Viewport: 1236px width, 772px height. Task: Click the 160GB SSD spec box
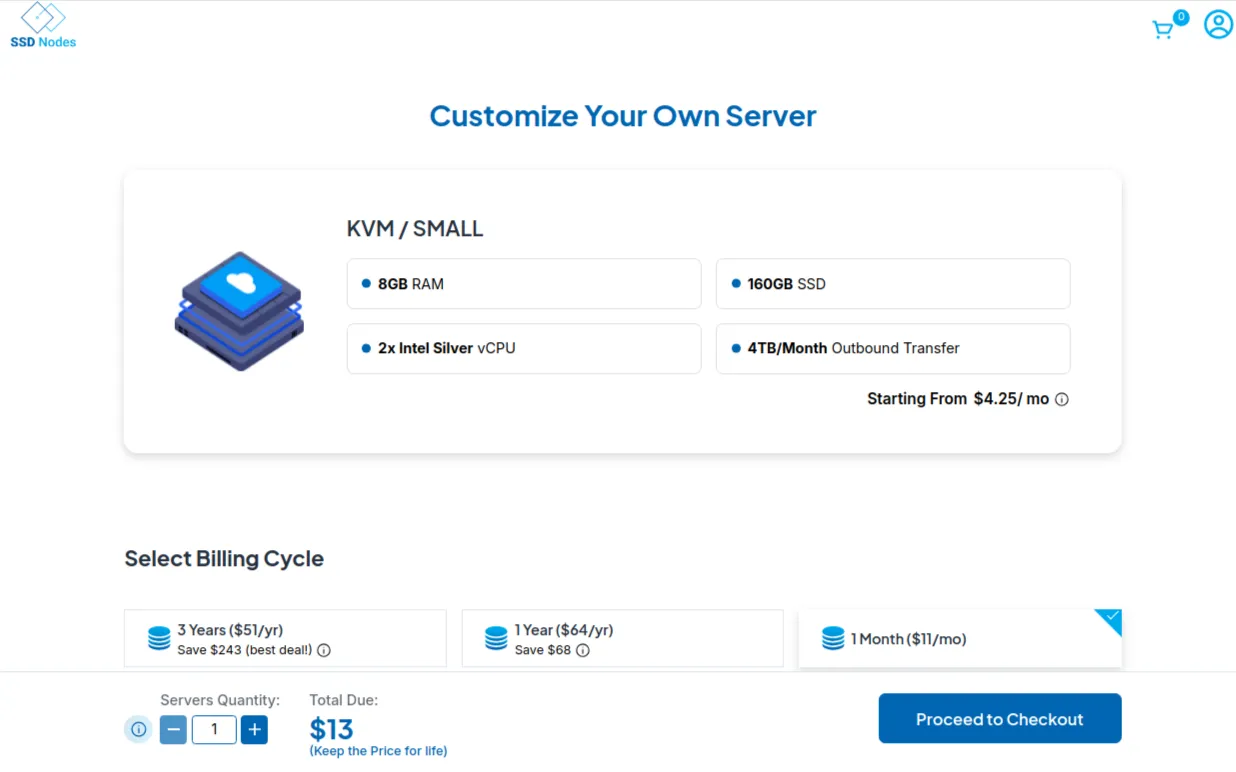pyautogui.click(x=893, y=284)
